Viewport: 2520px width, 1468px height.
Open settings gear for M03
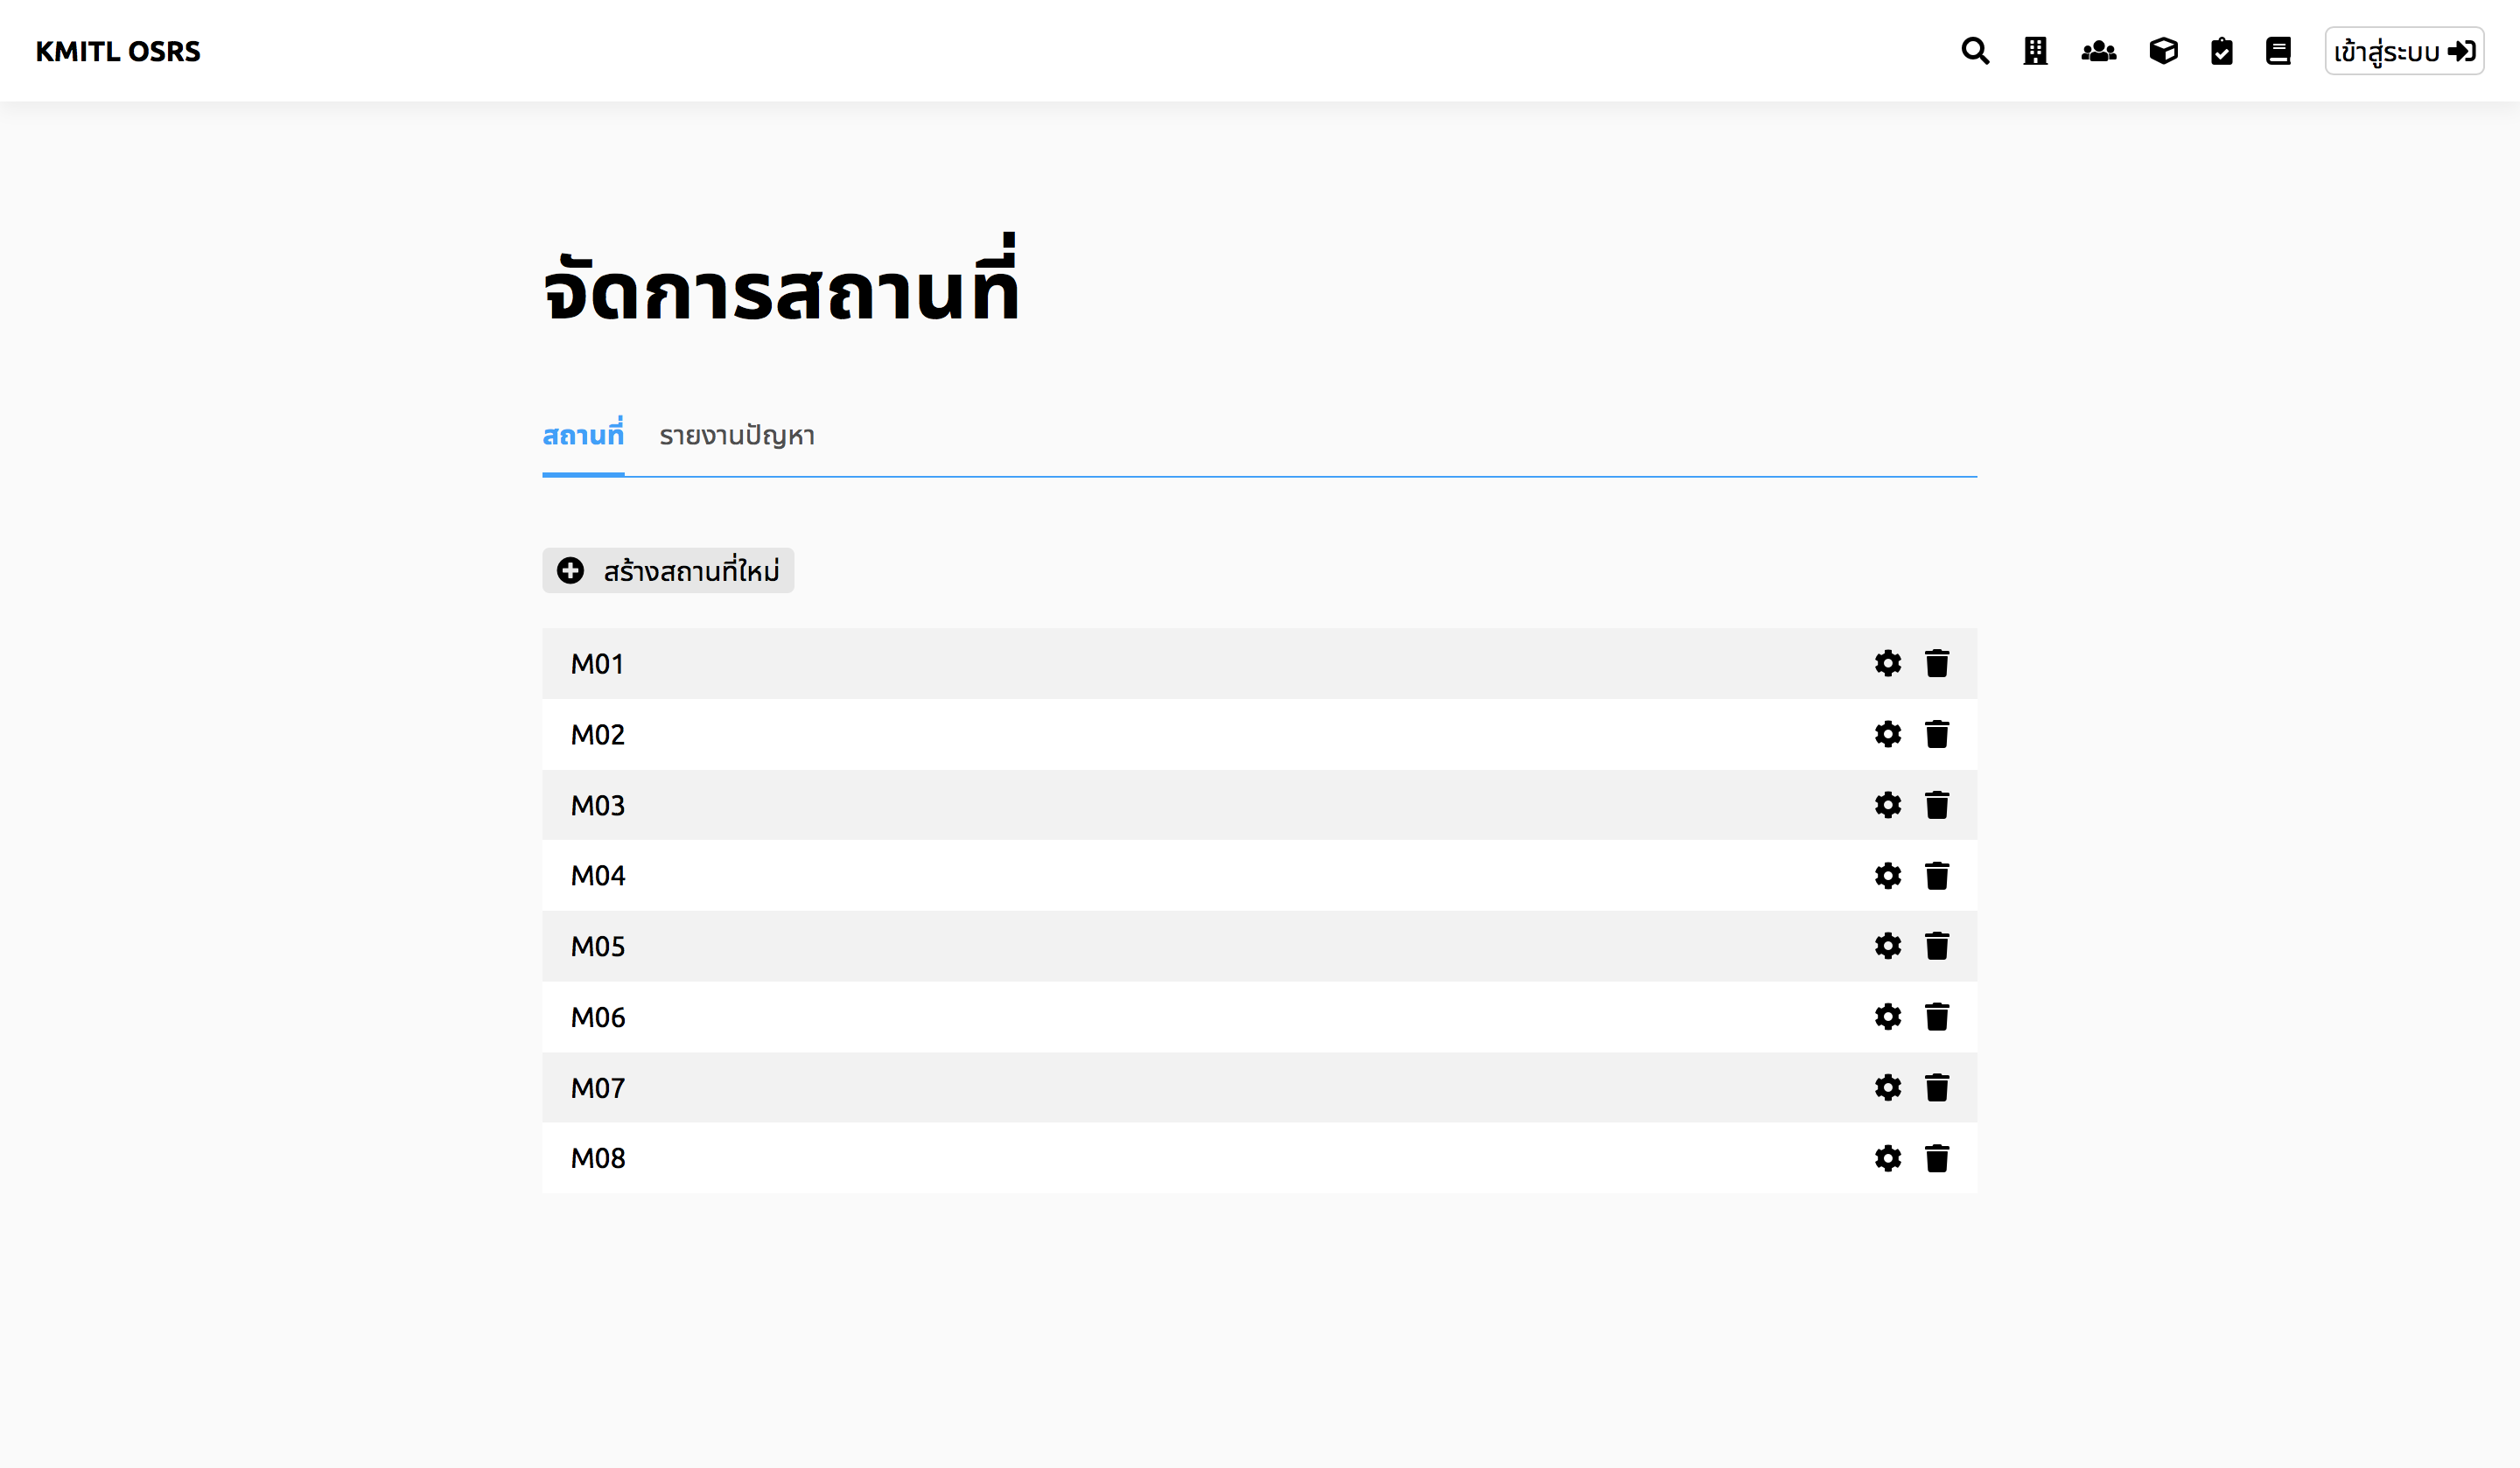coord(1887,805)
